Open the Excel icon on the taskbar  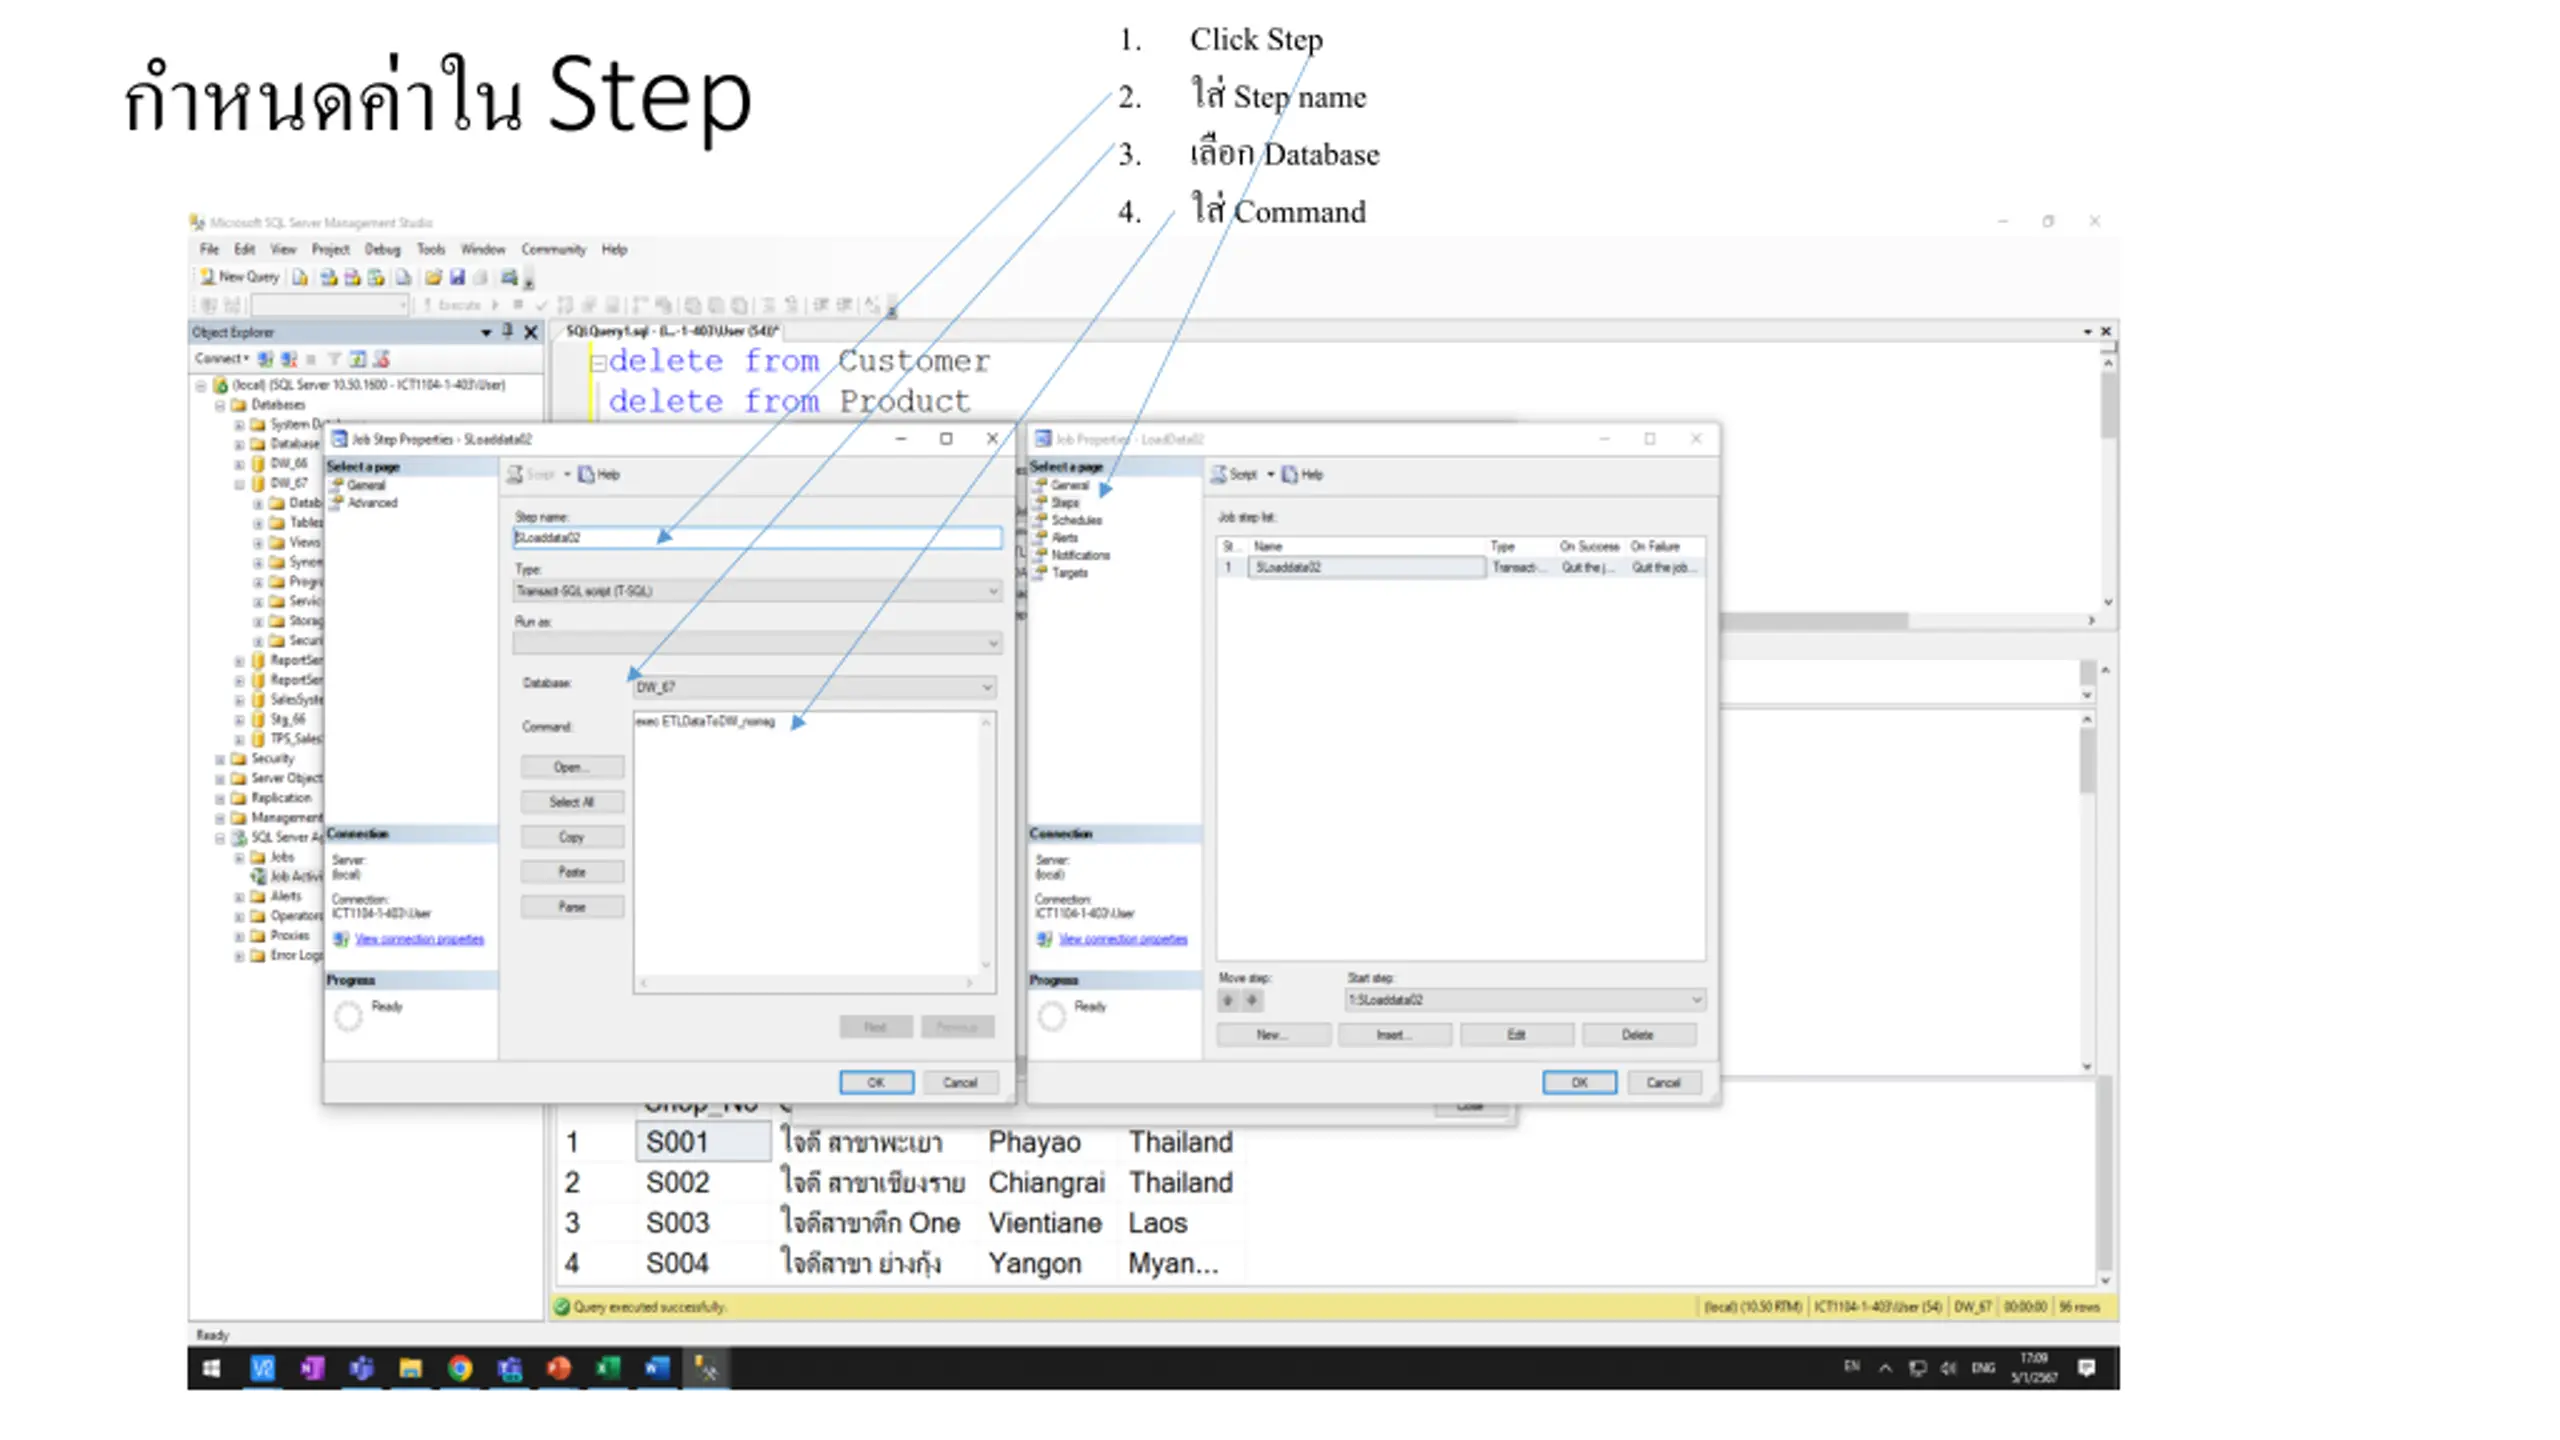coord(607,1368)
